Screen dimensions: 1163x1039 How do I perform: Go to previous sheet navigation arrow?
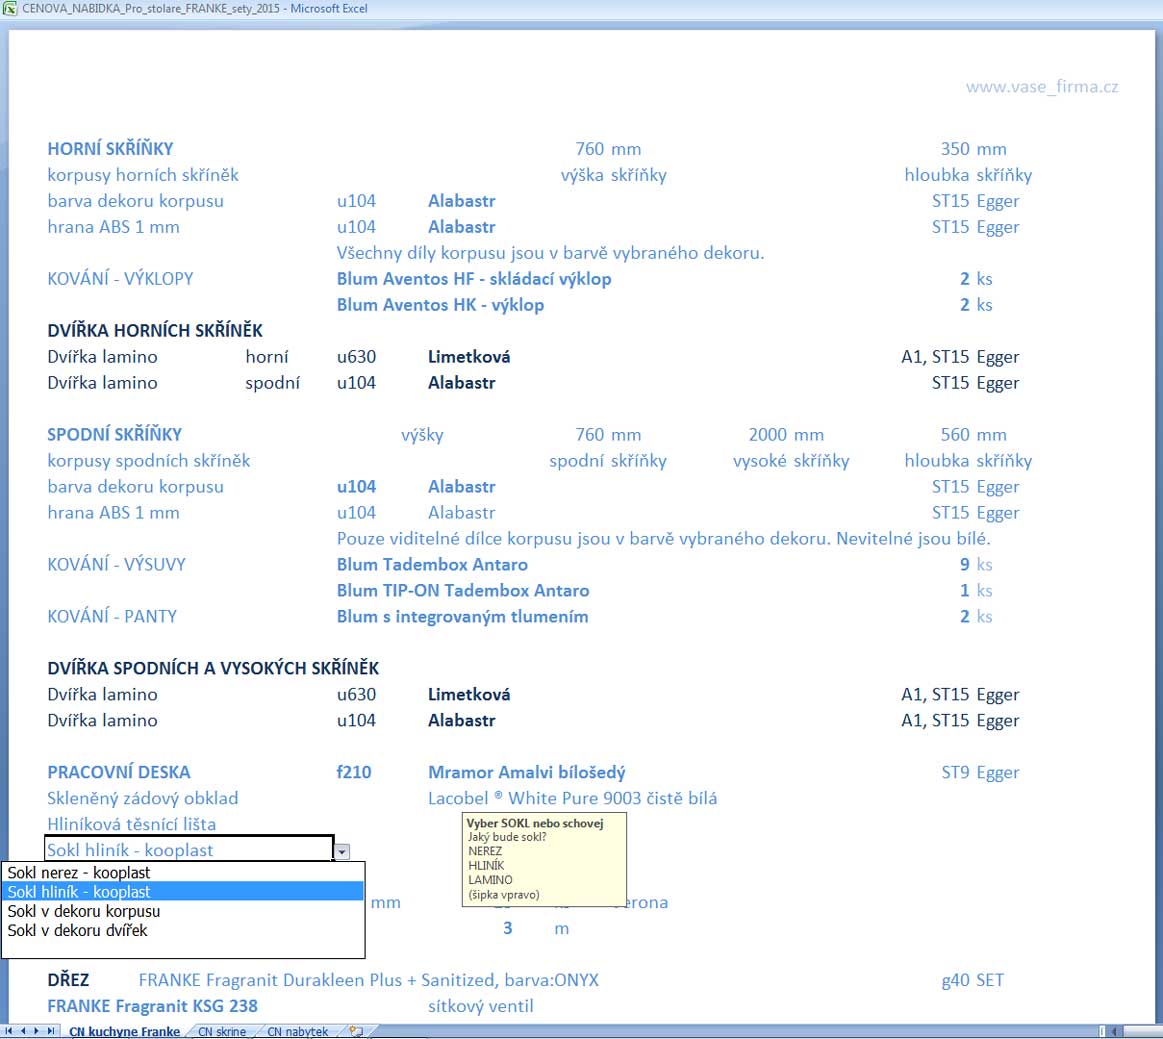point(23,1031)
